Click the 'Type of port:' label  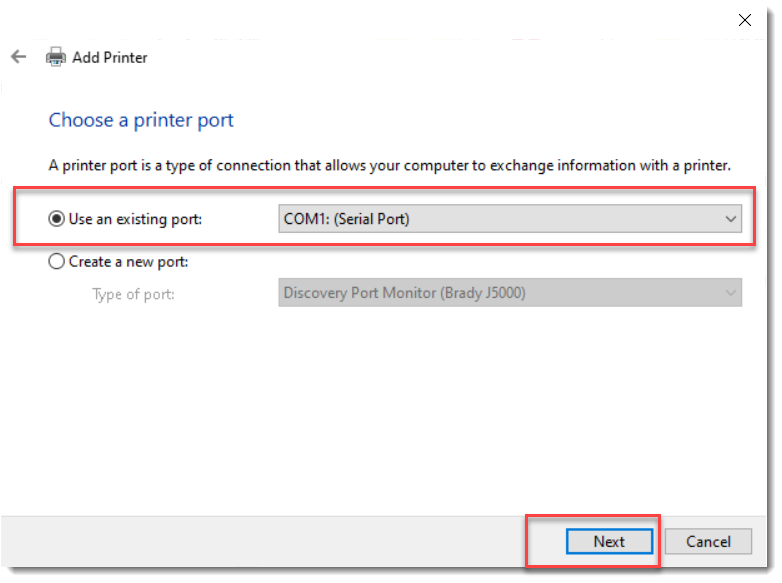click(x=133, y=294)
